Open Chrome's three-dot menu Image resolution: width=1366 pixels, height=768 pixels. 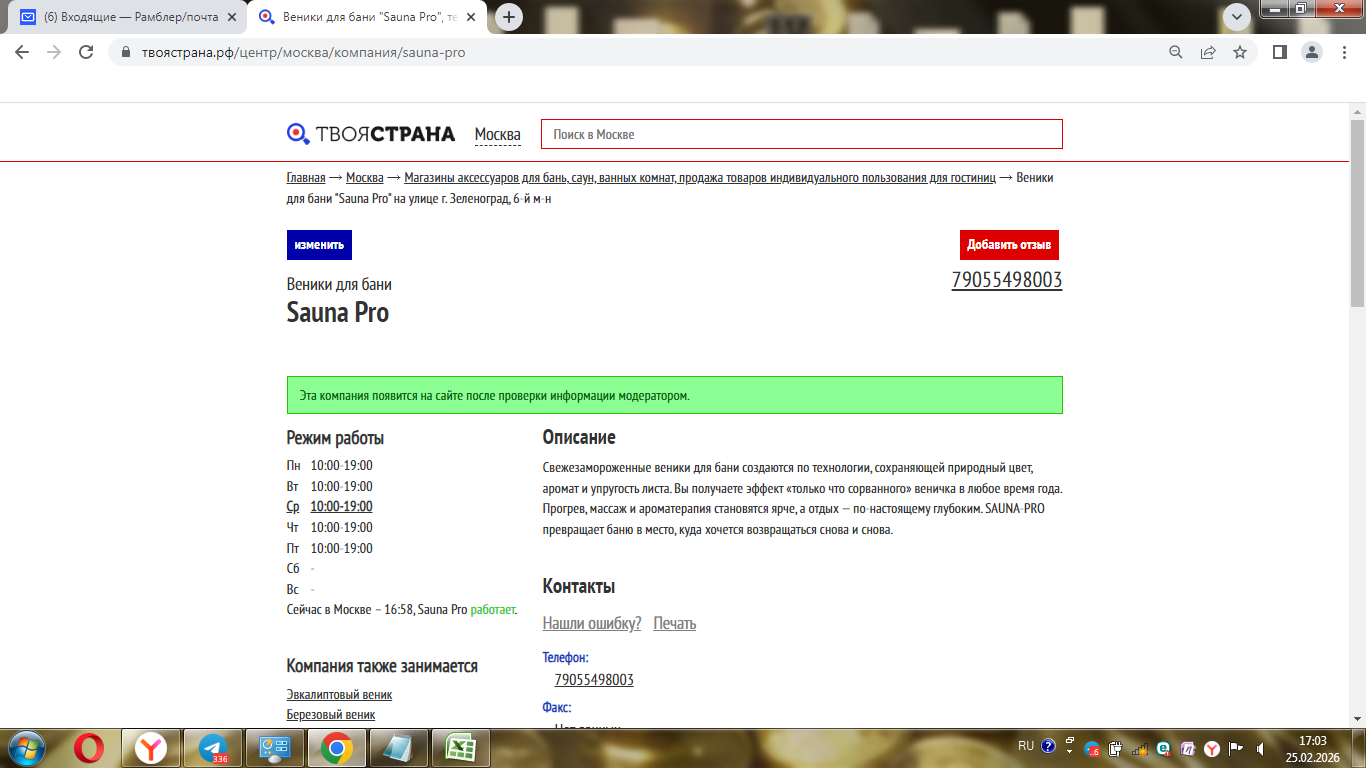click(1344, 53)
